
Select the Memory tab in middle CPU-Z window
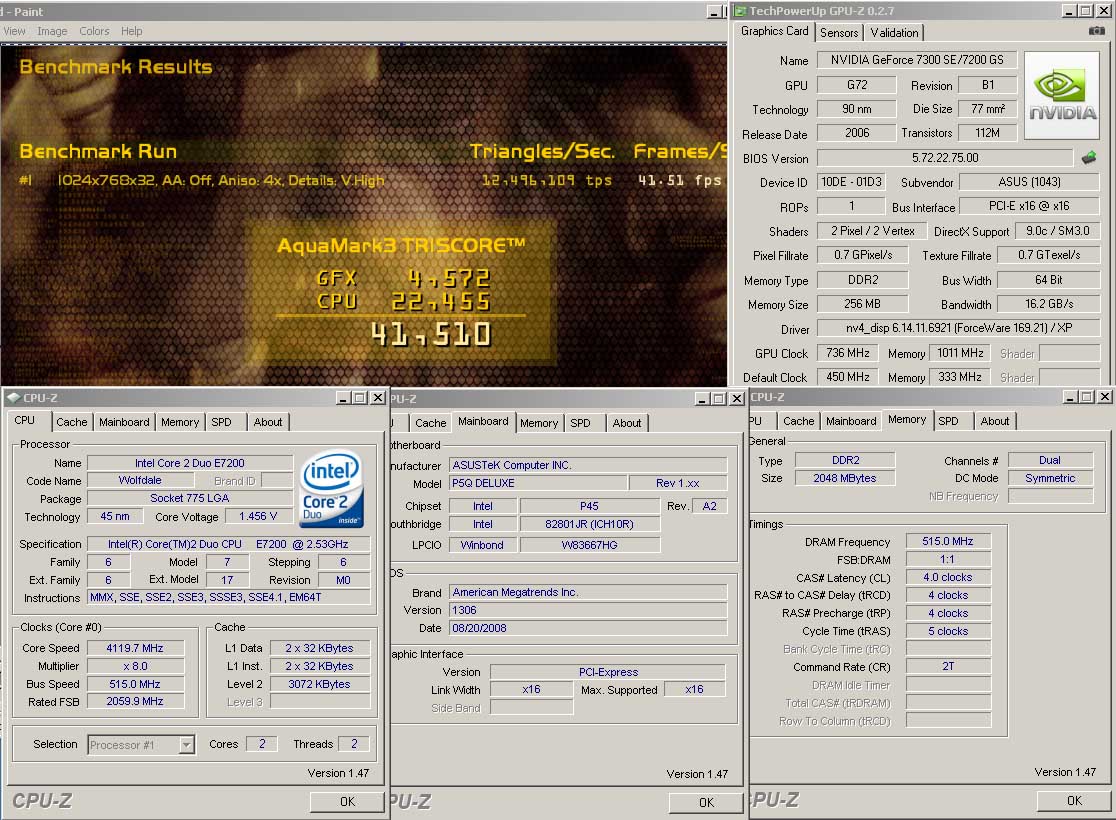pyautogui.click(x=539, y=423)
